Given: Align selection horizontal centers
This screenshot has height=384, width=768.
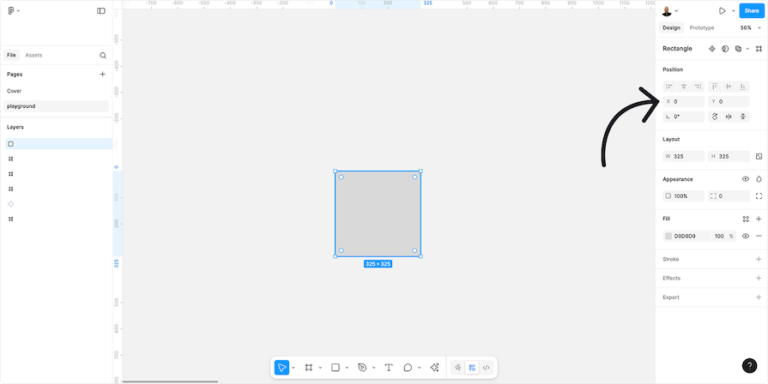Looking at the screenshot, I should pyautogui.click(x=684, y=86).
